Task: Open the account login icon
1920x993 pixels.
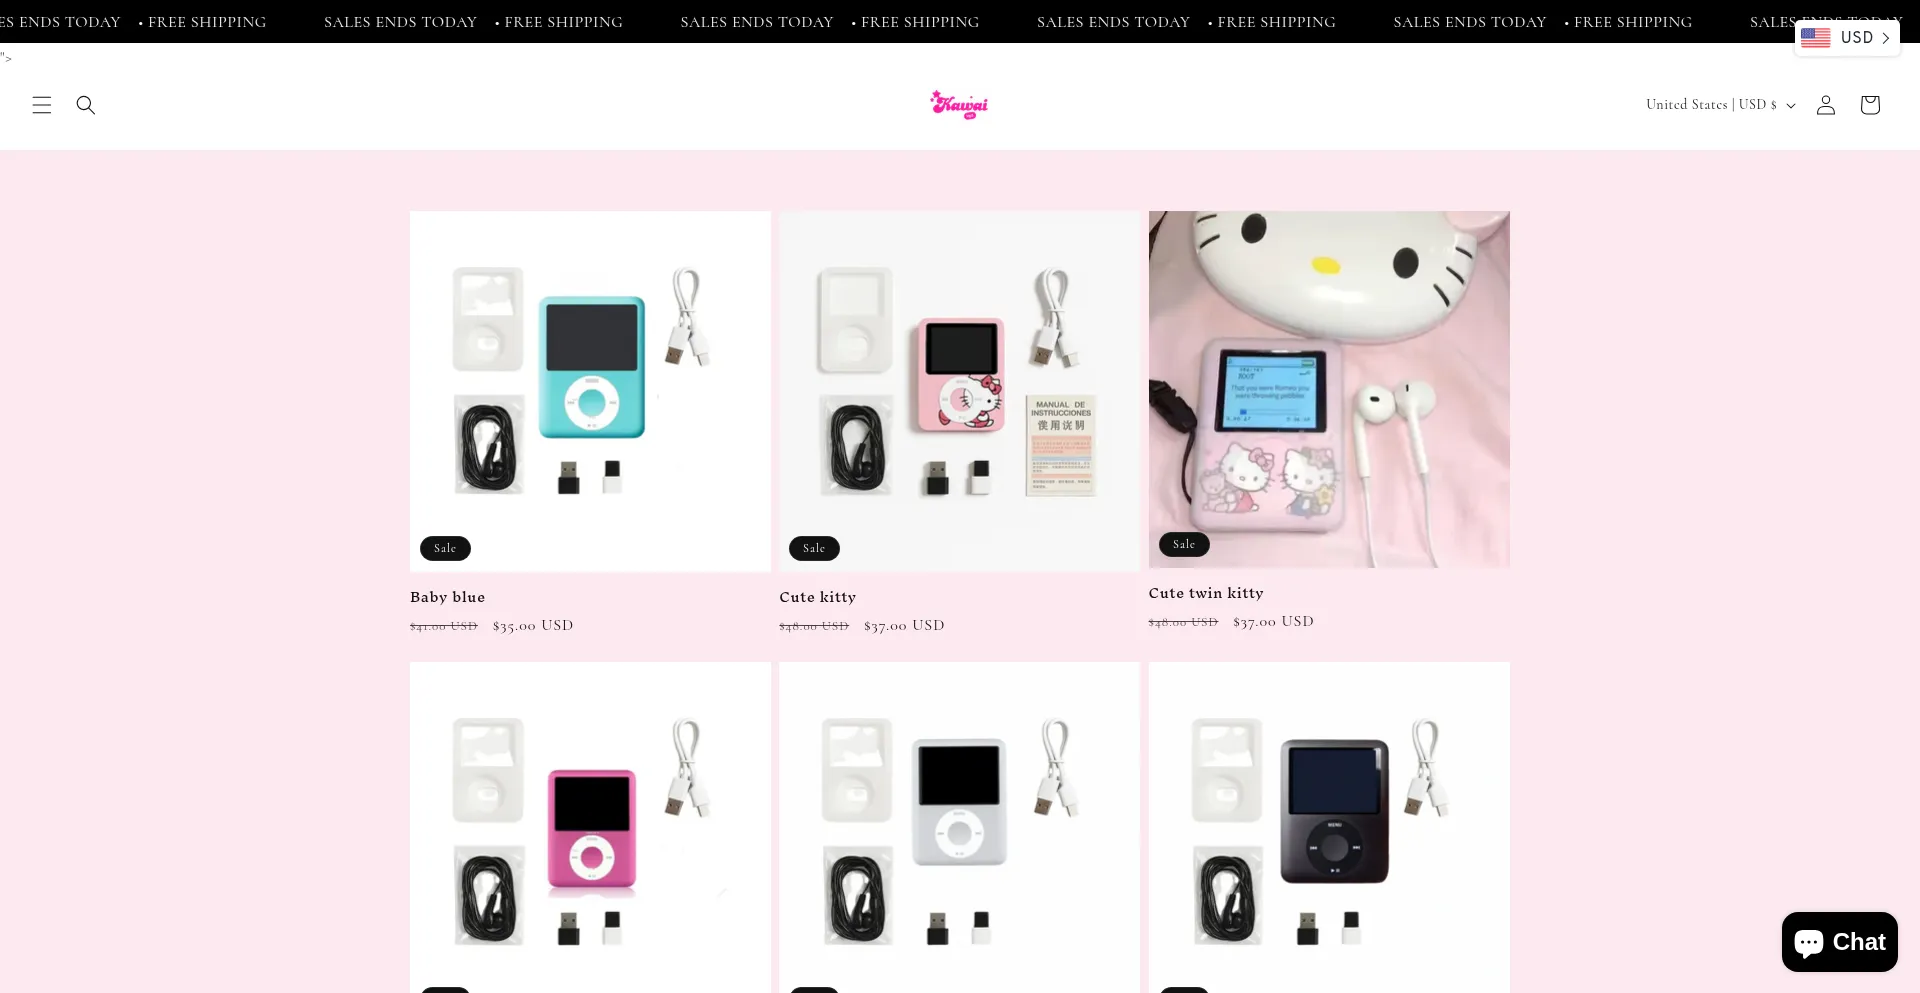Action: [1826, 105]
